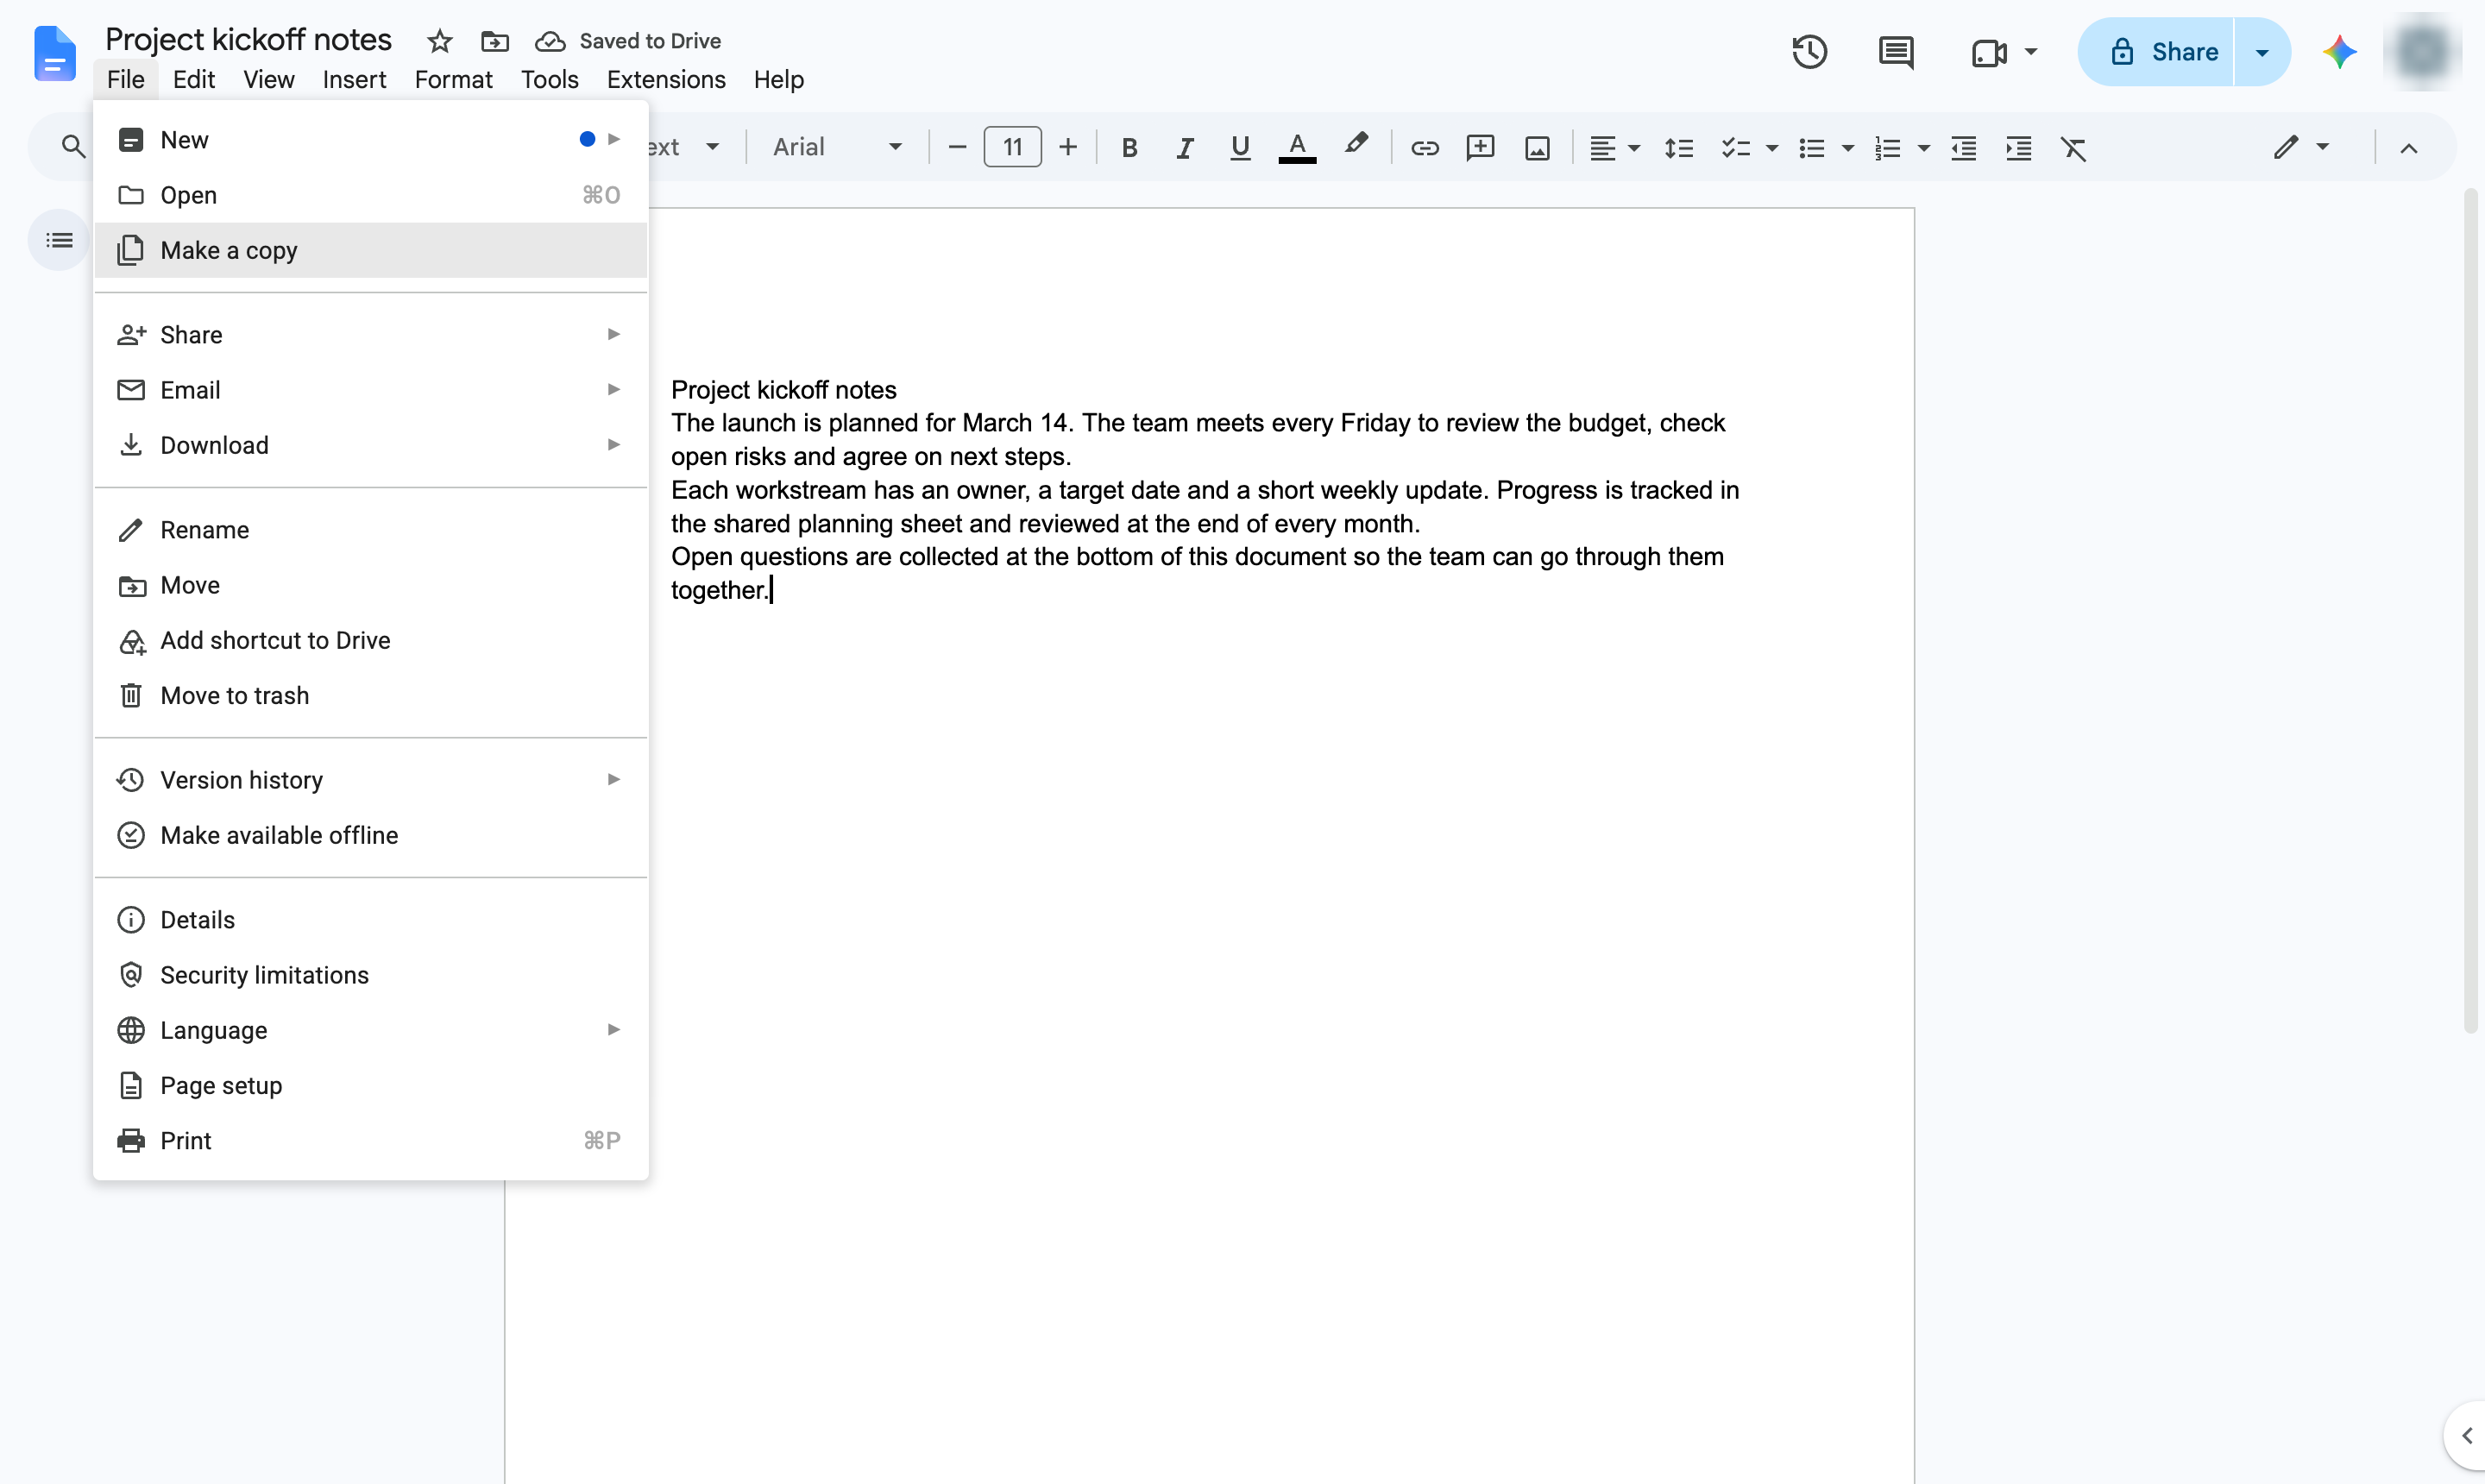Toggle underline formatting
The image size is (2485, 1484).
pos(1240,148)
